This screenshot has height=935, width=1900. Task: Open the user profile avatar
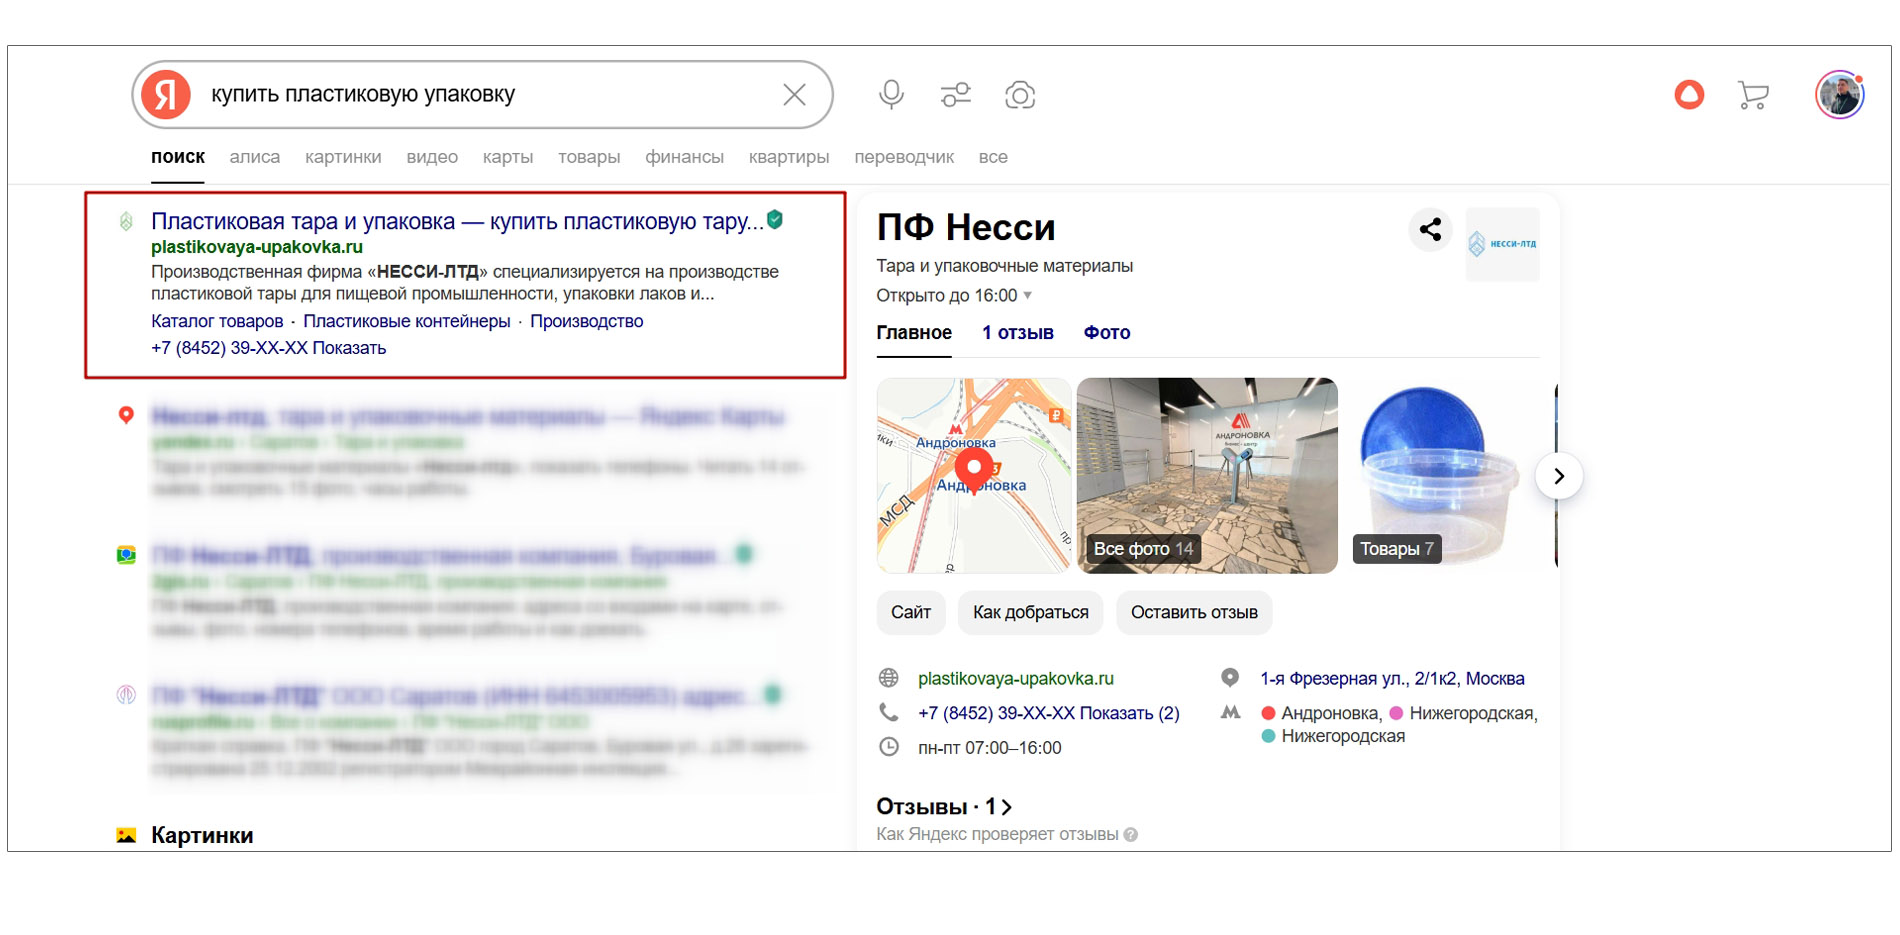tap(1839, 95)
